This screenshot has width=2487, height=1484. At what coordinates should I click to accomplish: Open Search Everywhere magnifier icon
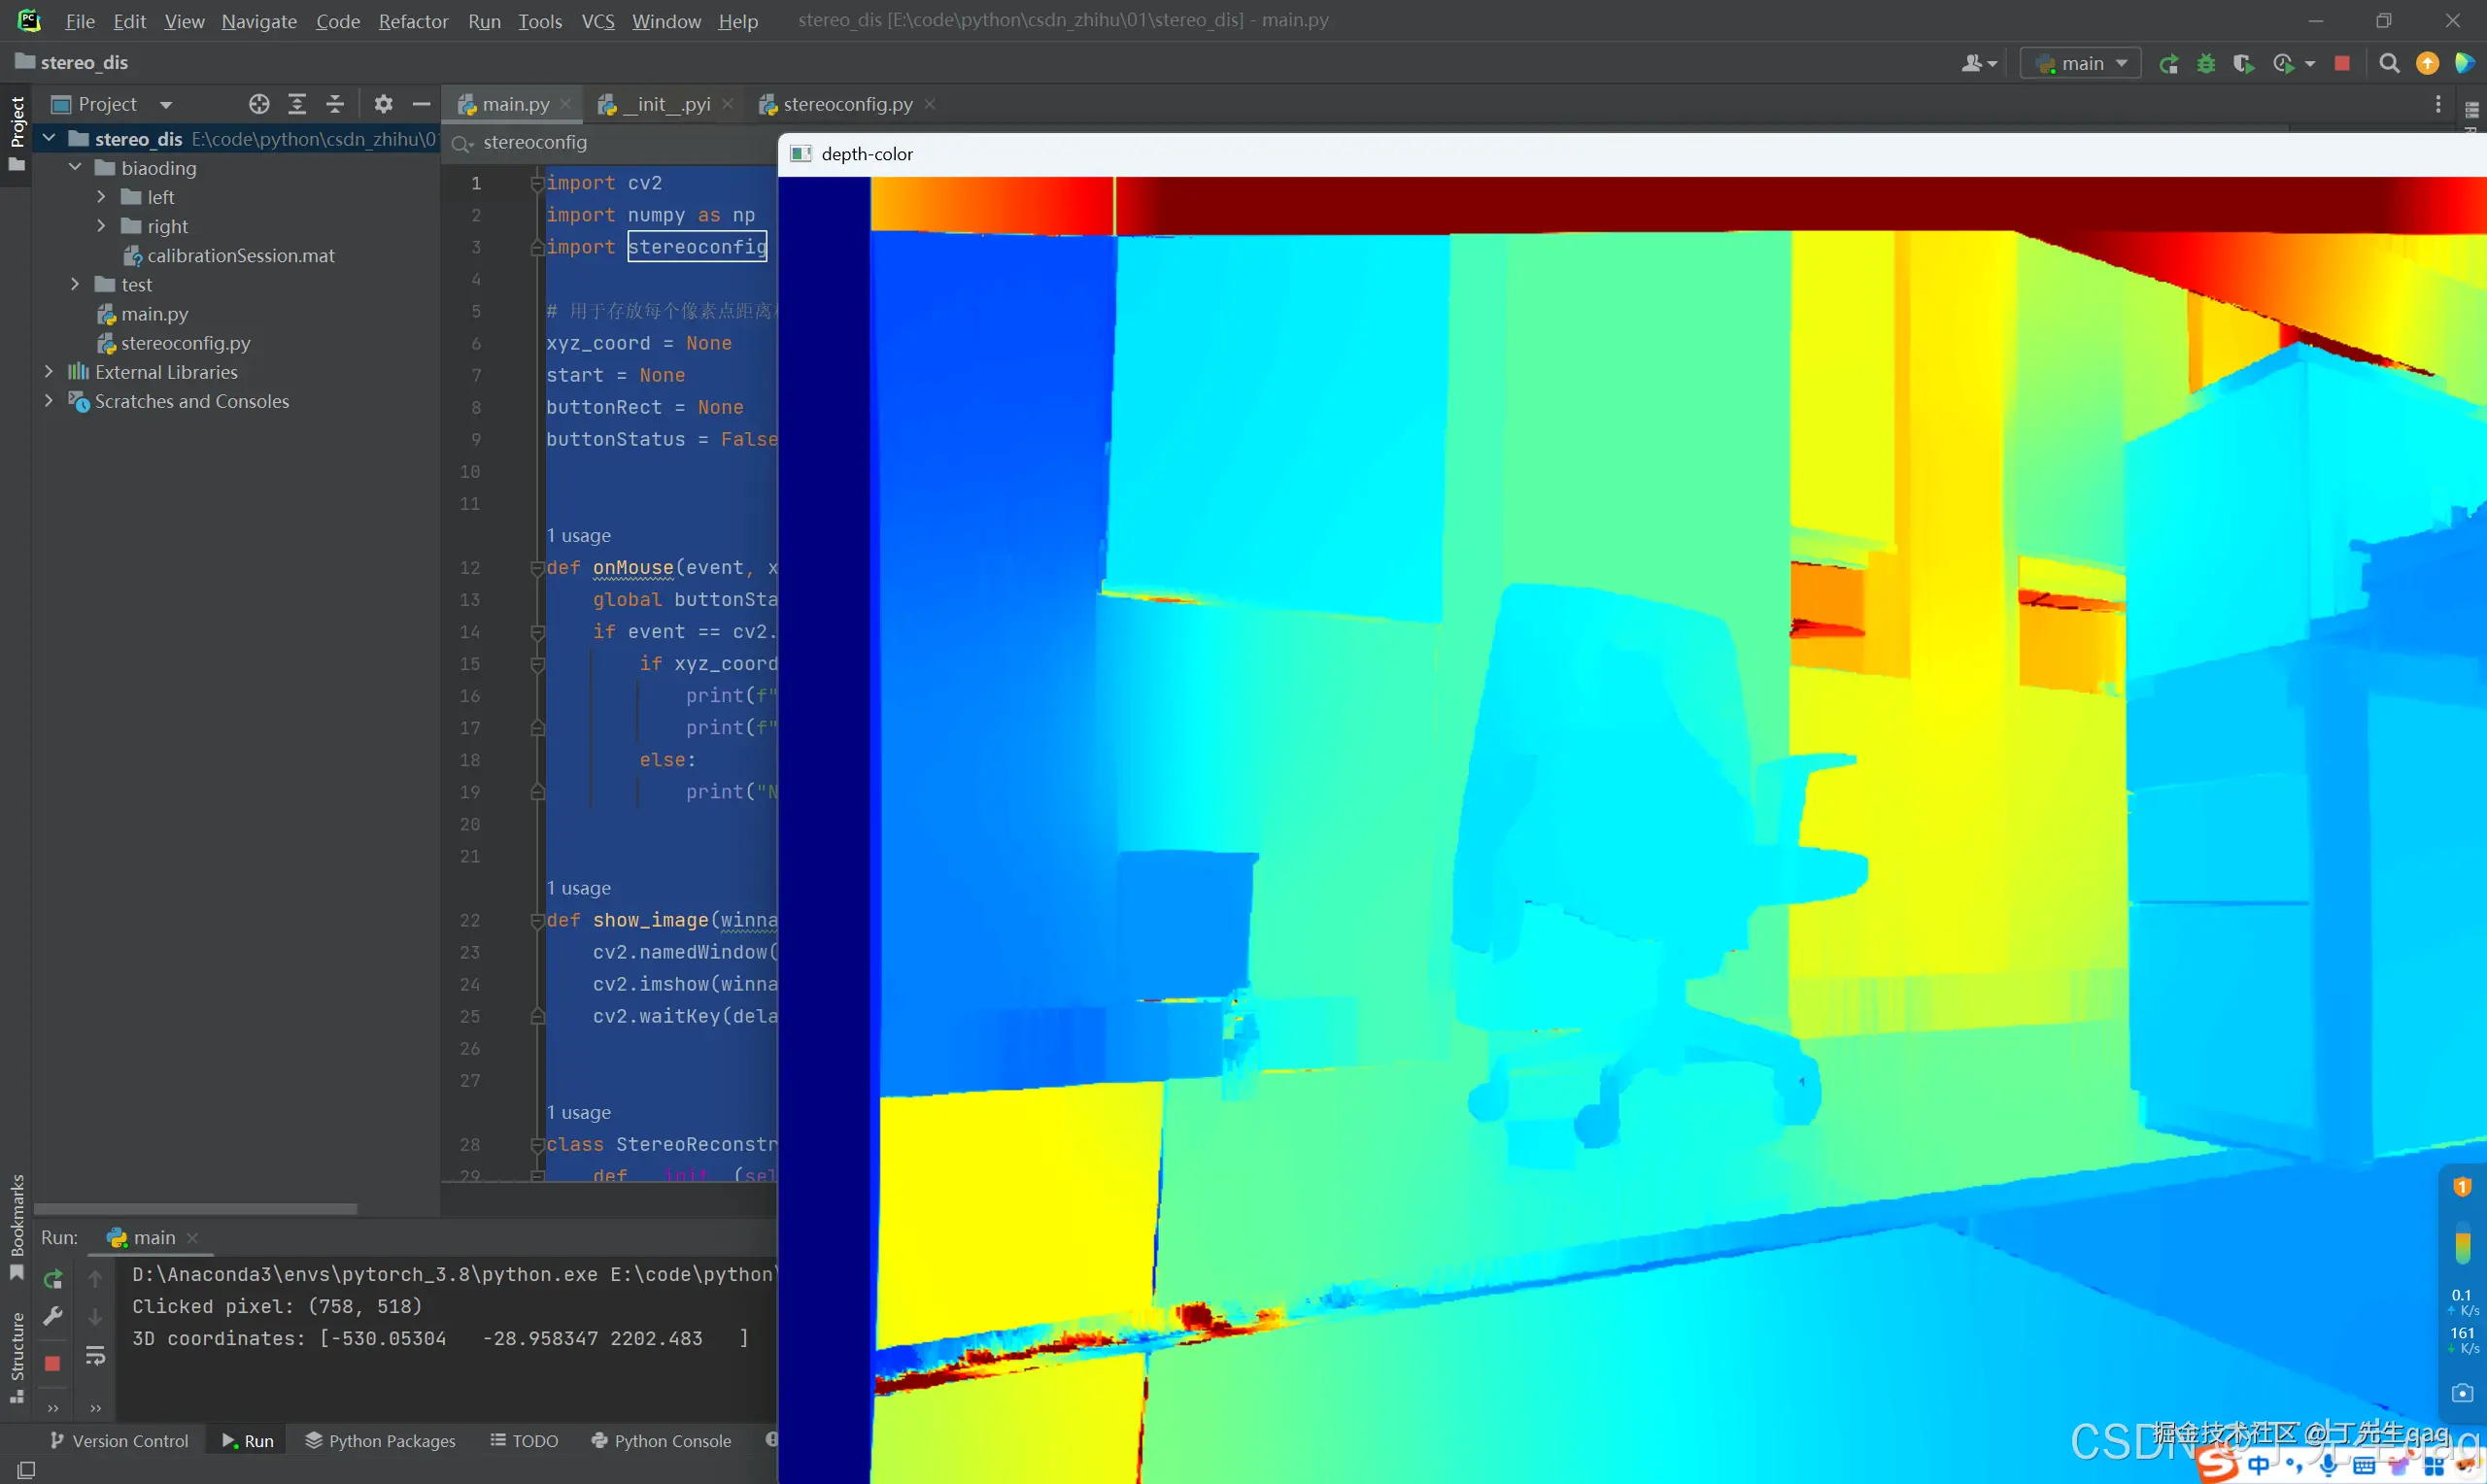(x=2389, y=64)
